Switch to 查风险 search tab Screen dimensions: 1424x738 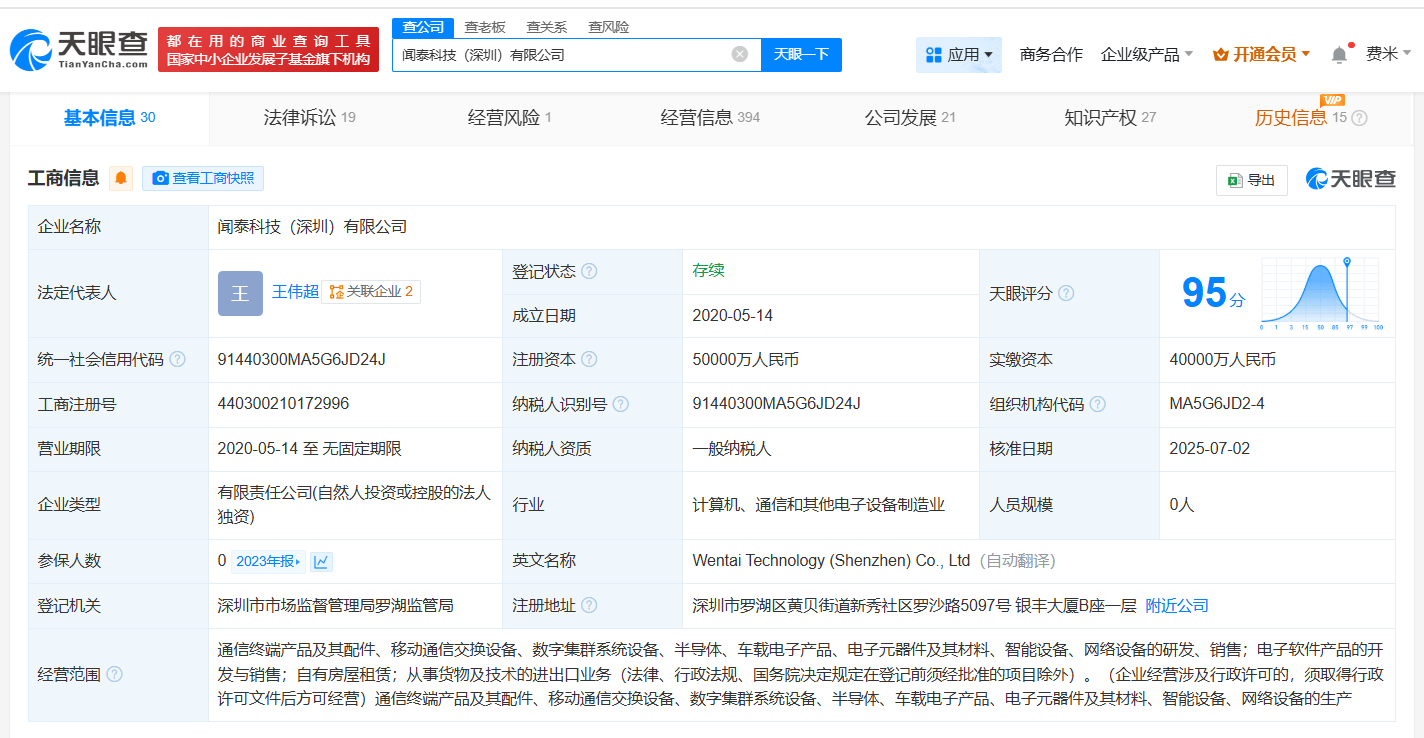[609, 27]
